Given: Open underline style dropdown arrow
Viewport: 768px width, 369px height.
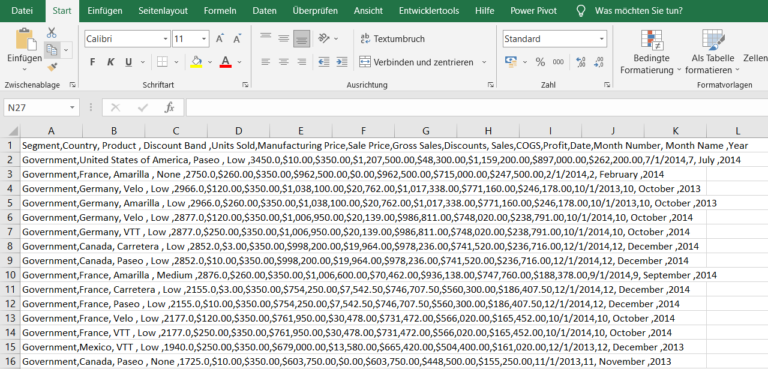Looking at the screenshot, I should pyautogui.click(x=143, y=62).
